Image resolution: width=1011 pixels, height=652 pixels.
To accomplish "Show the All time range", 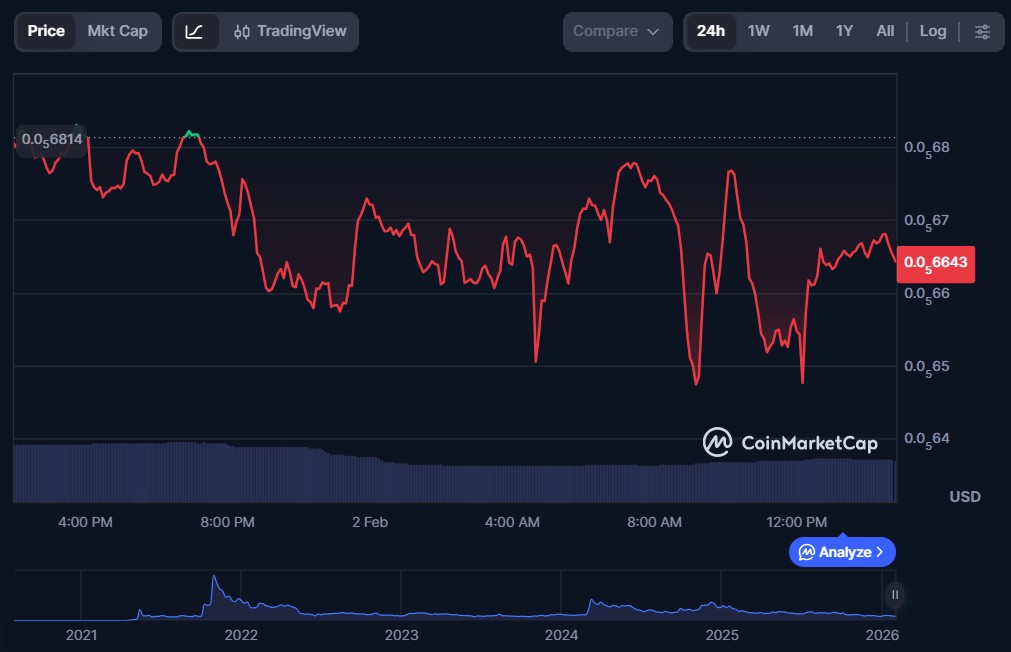I will (x=885, y=32).
